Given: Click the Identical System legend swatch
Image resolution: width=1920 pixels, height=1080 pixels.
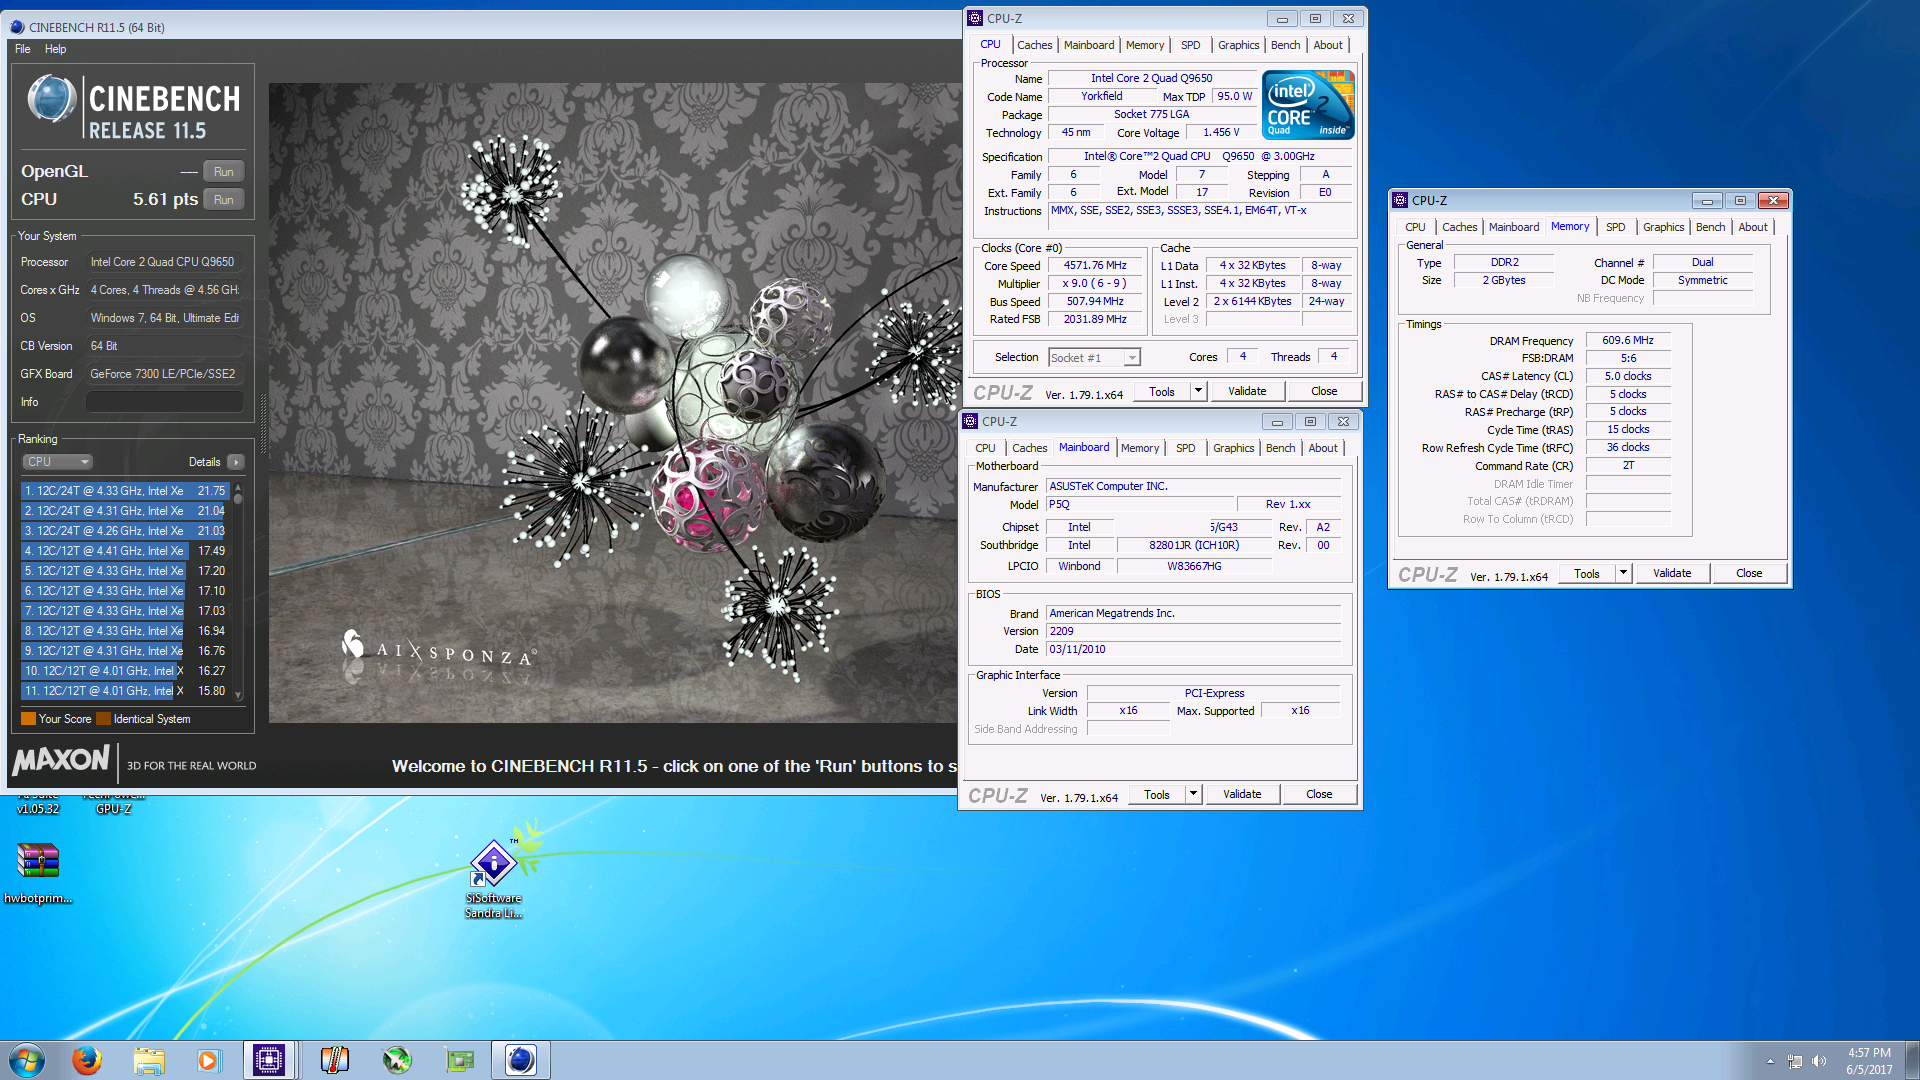Looking at the screenshot, I should pos(103,719).
